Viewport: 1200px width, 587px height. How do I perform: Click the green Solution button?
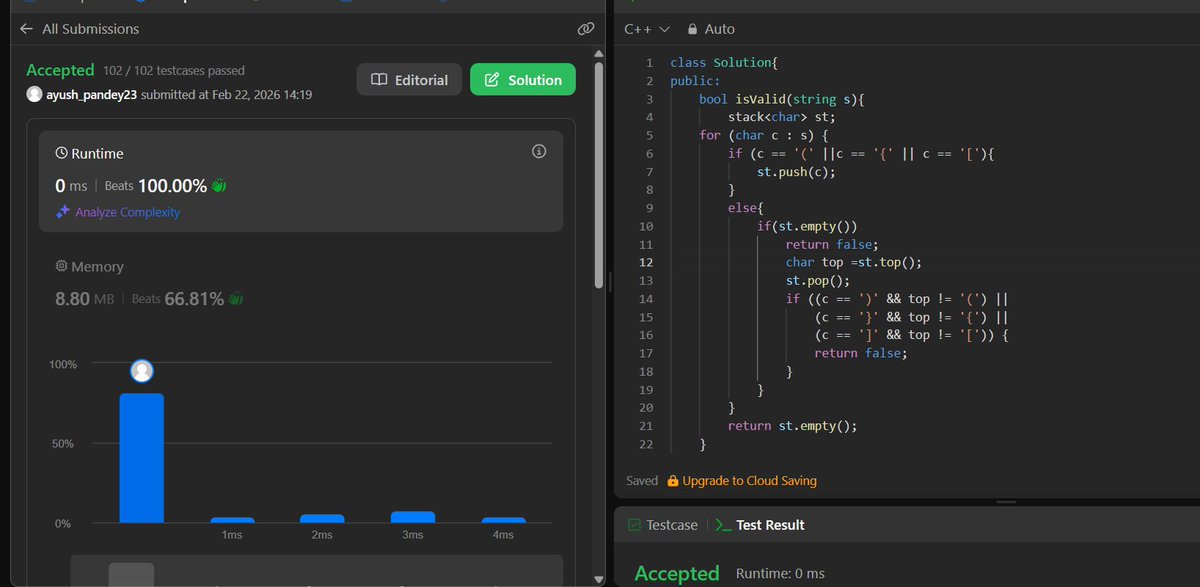(x=523, y=80)
